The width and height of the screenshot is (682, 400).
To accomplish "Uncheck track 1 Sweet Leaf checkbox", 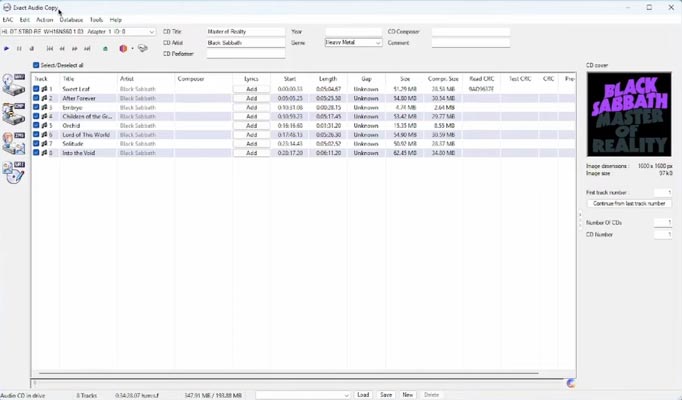I will (36, 89).
